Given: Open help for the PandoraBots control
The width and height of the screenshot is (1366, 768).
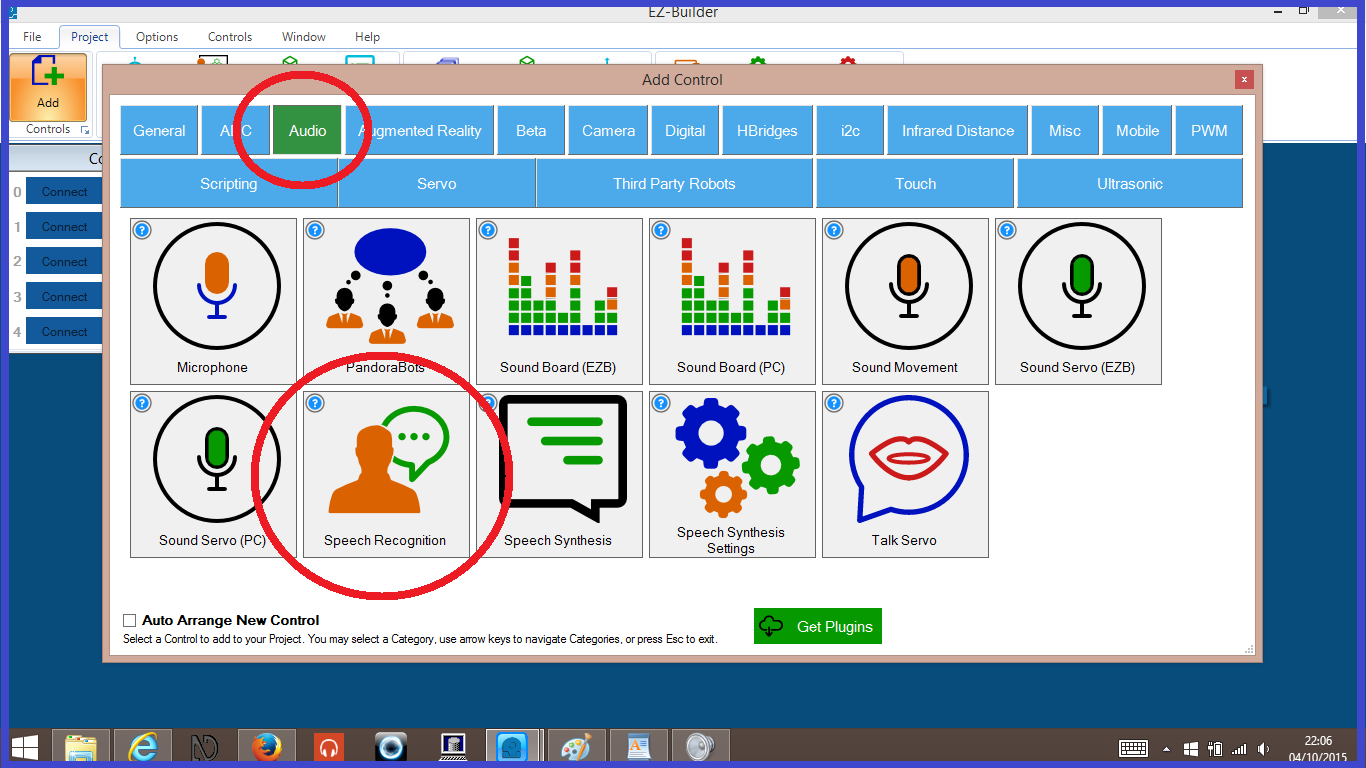Looking at the screenshot, I should tap(315, 230).
